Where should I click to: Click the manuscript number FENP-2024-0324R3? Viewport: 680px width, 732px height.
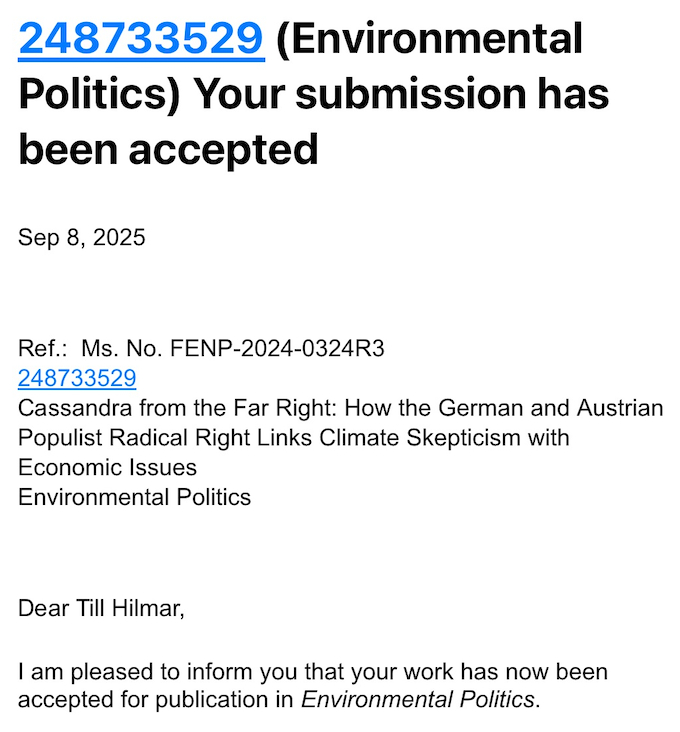pyautogui.click(x=278, y=349)
